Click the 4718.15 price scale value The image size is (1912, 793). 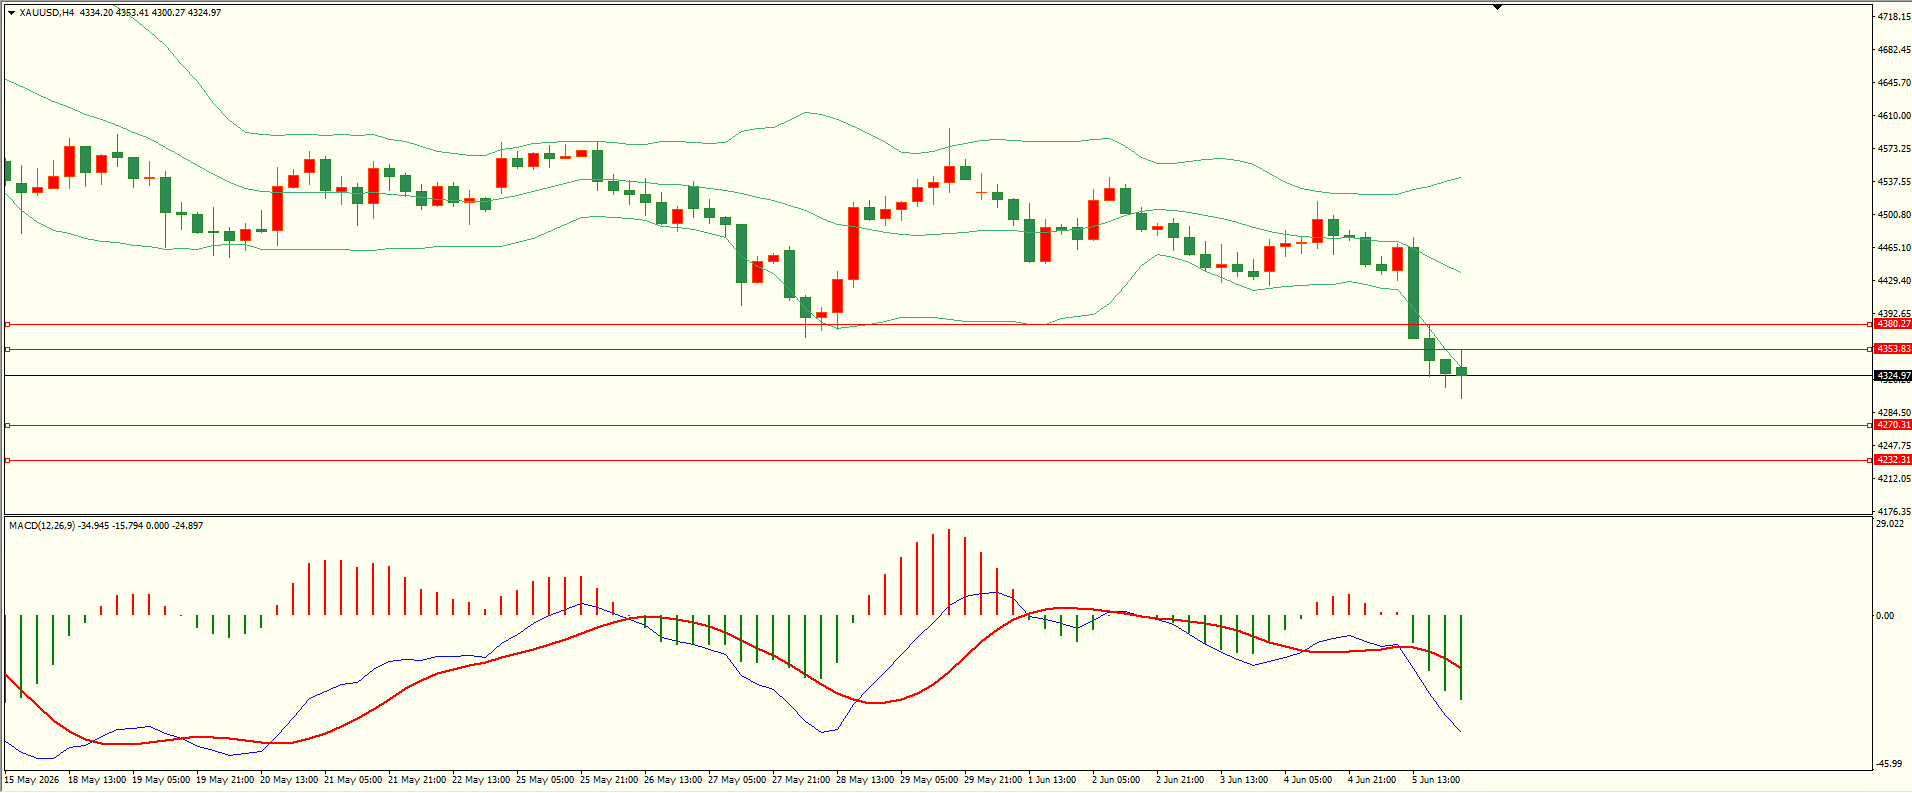click(x=1894, y=17)
